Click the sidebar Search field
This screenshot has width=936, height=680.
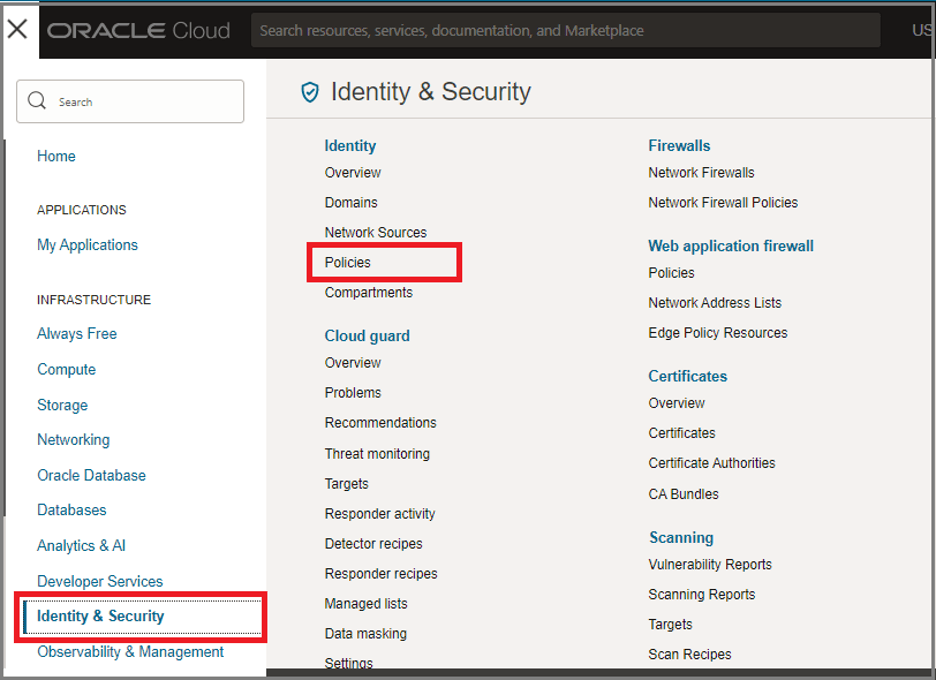tap(130, 100)
